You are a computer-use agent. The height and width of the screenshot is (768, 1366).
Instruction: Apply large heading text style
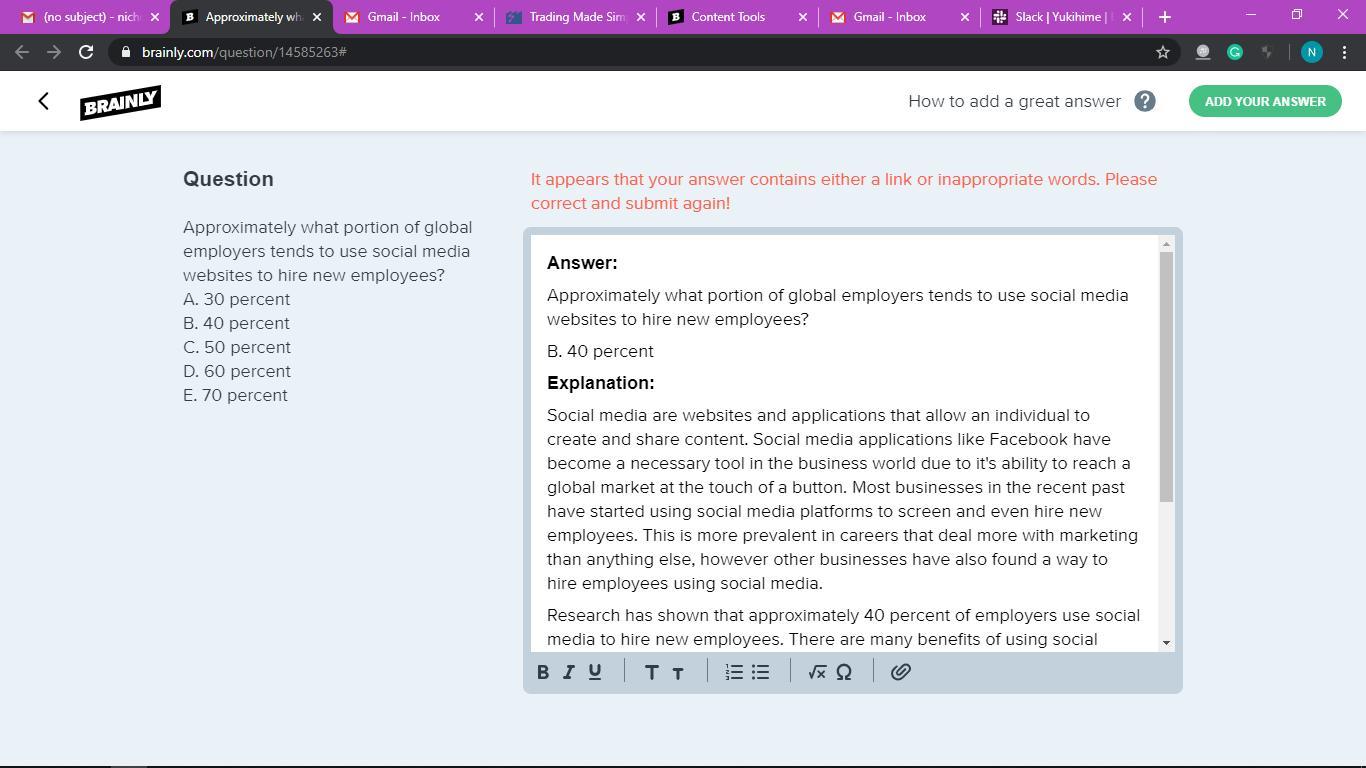point(651,672)
